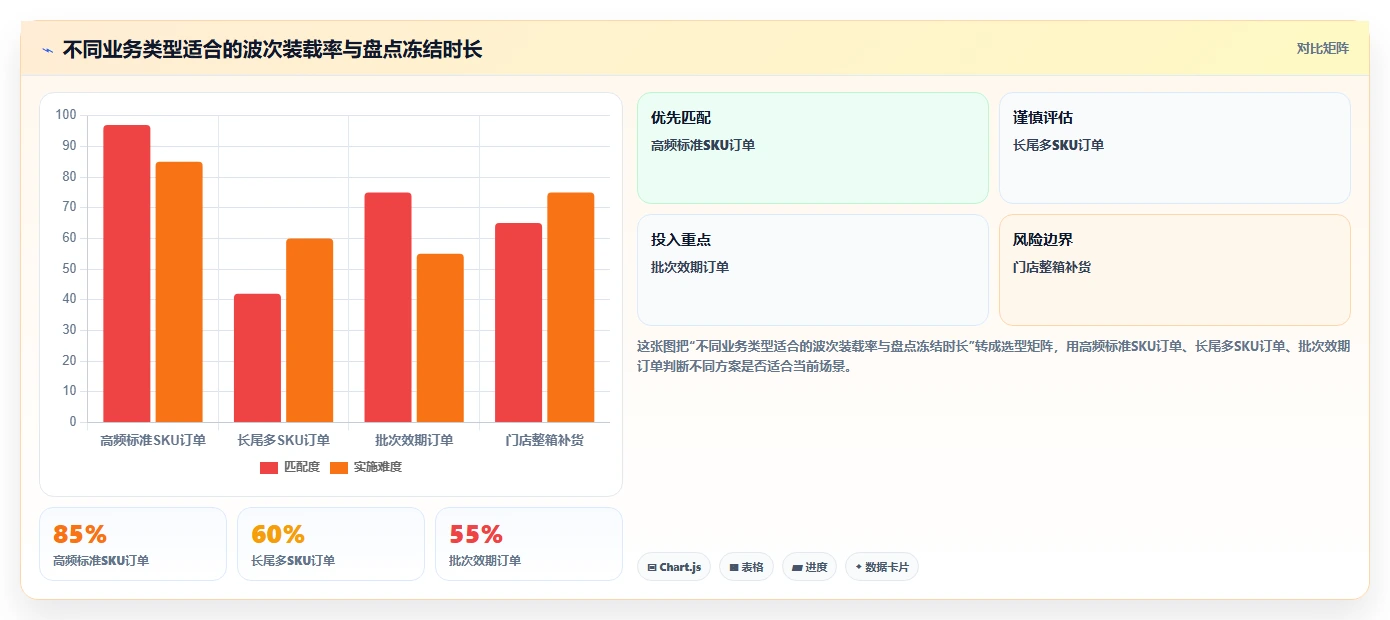
Task: Click the 对比矩阵 label in the header
Action: point(1322,49)
